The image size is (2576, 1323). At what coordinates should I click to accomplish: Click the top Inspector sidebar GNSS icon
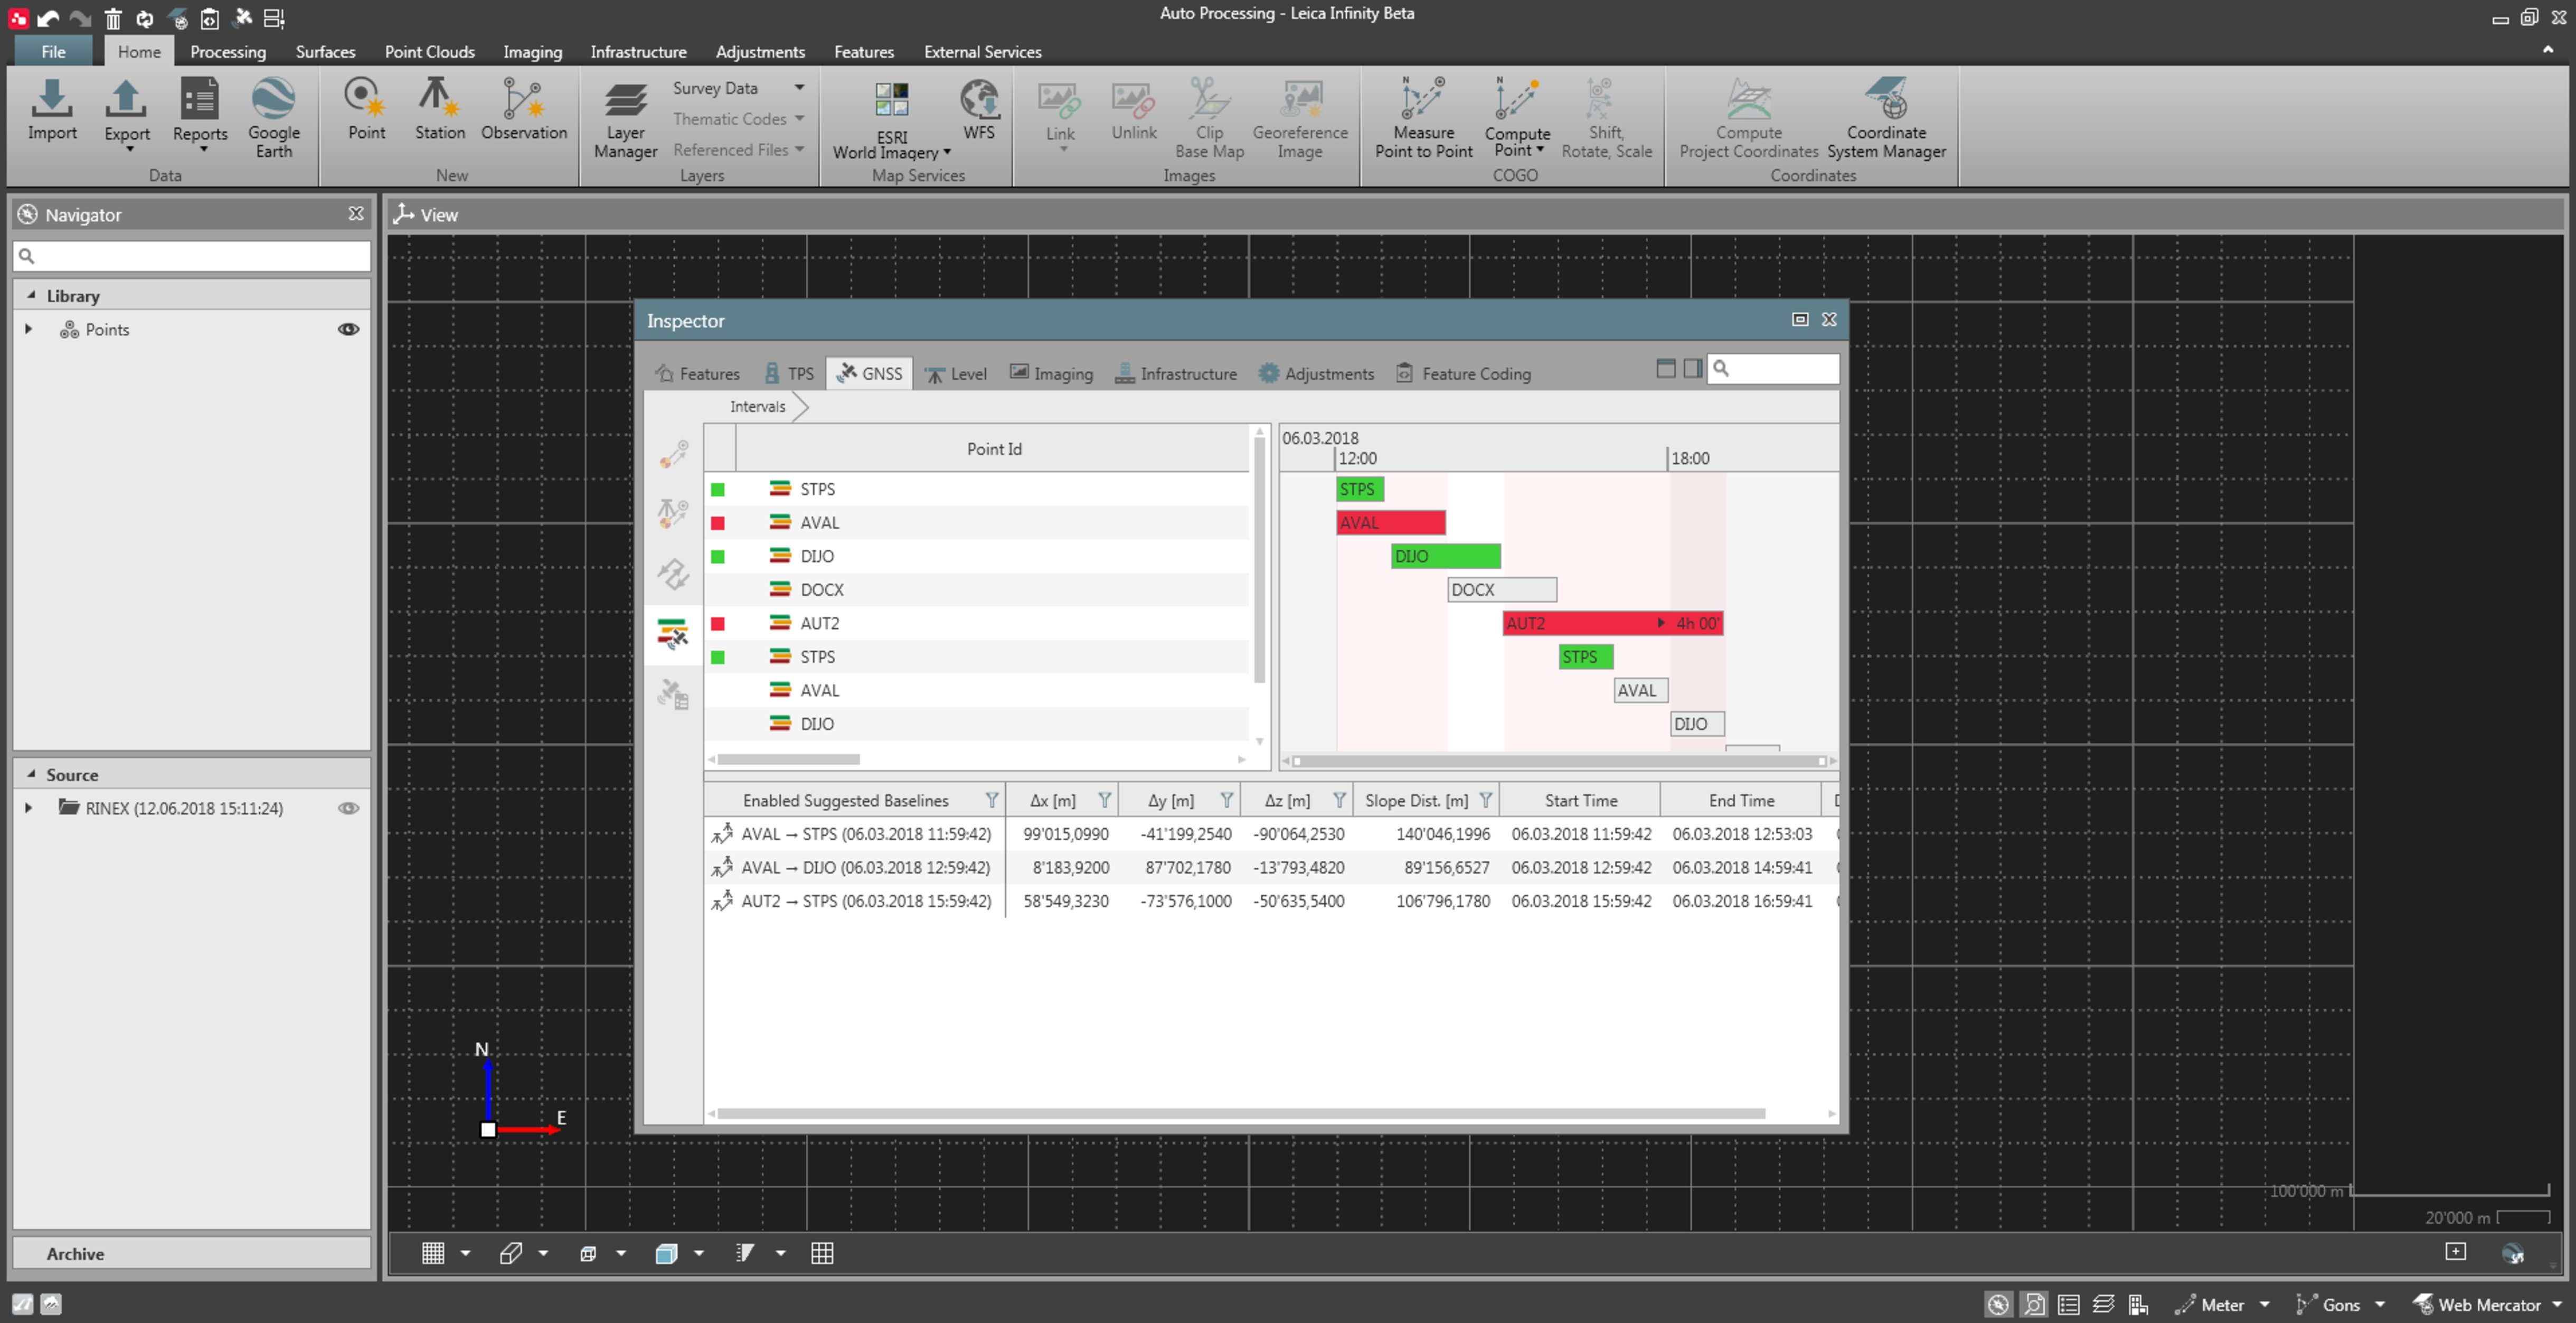[672, 455]
